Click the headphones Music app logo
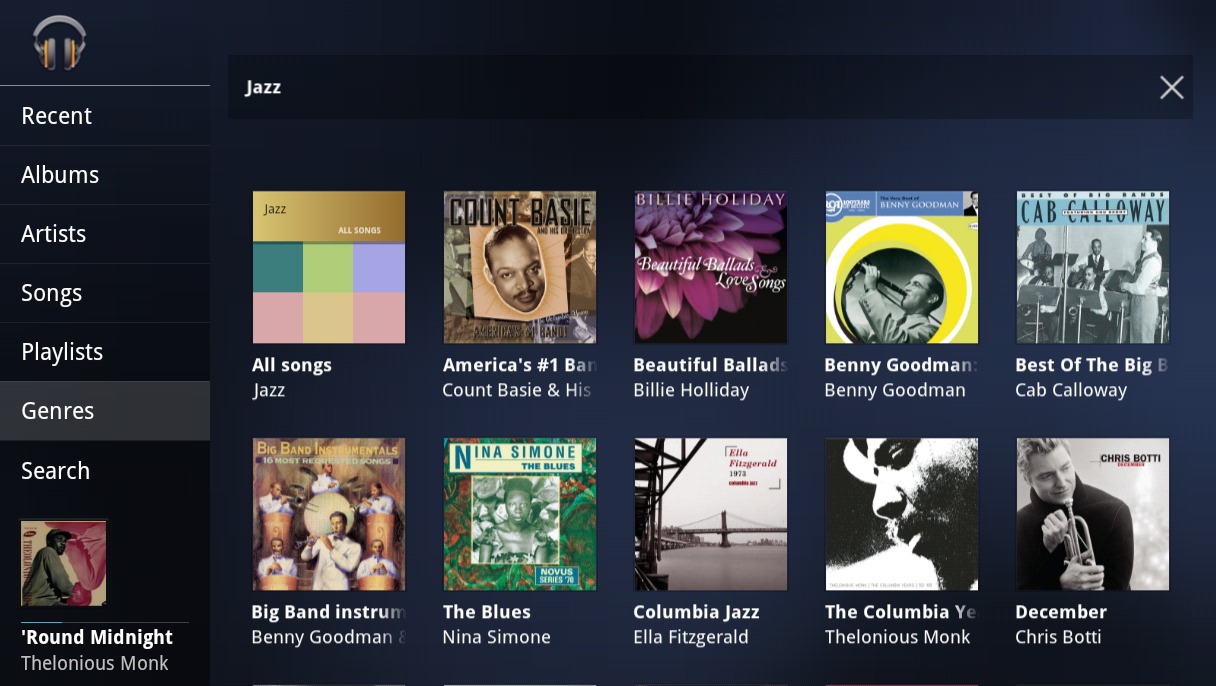Screen dimensions: 1216x686 [60, 43]
